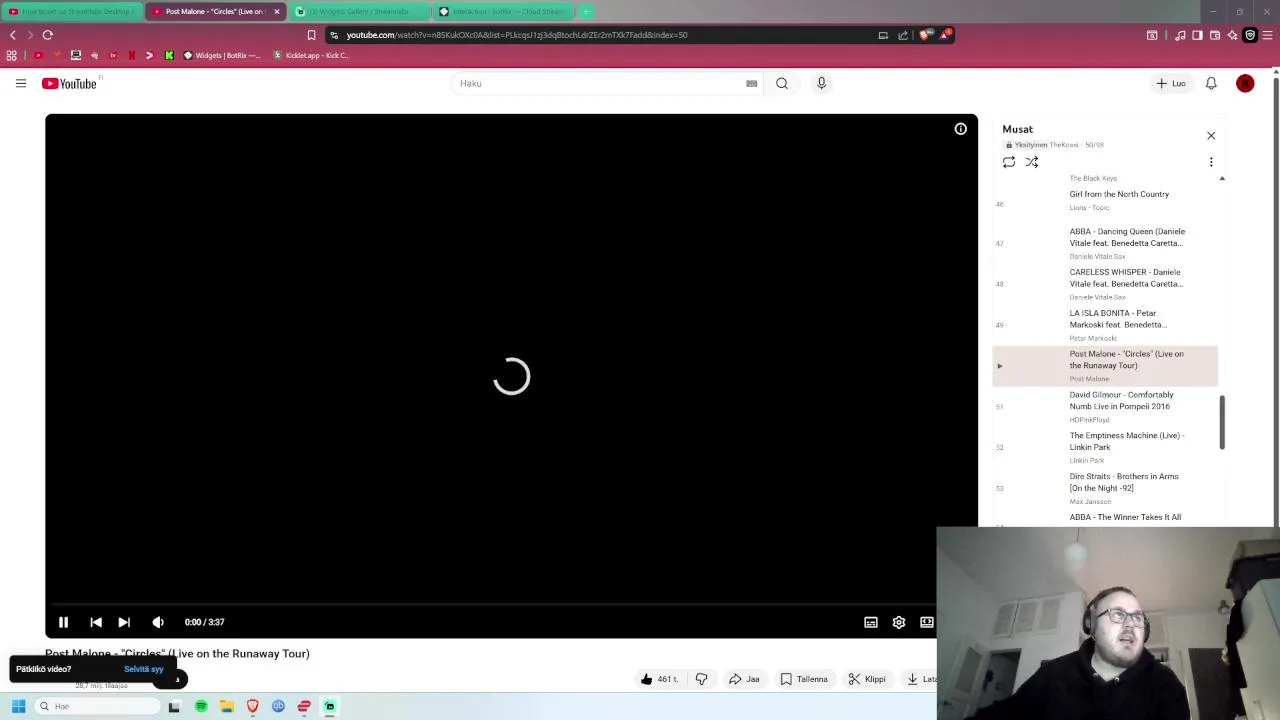Play LA ISLA BONITA playlist entry
The image size is (1280, 720).
click(1105, 325)
